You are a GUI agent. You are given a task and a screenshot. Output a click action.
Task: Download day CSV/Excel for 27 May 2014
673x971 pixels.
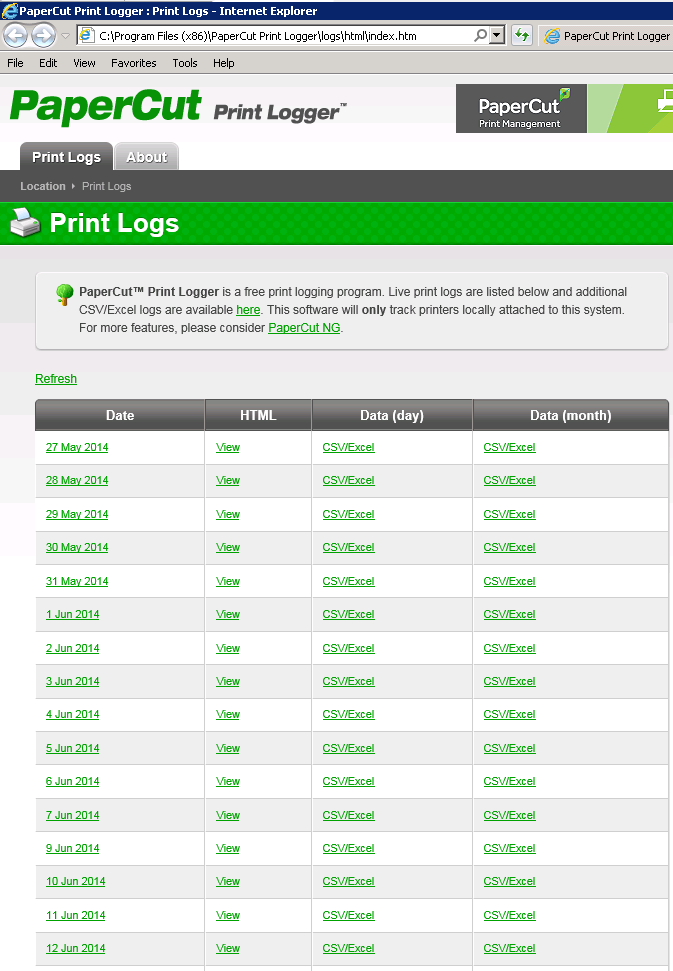(x=349, y=447)
